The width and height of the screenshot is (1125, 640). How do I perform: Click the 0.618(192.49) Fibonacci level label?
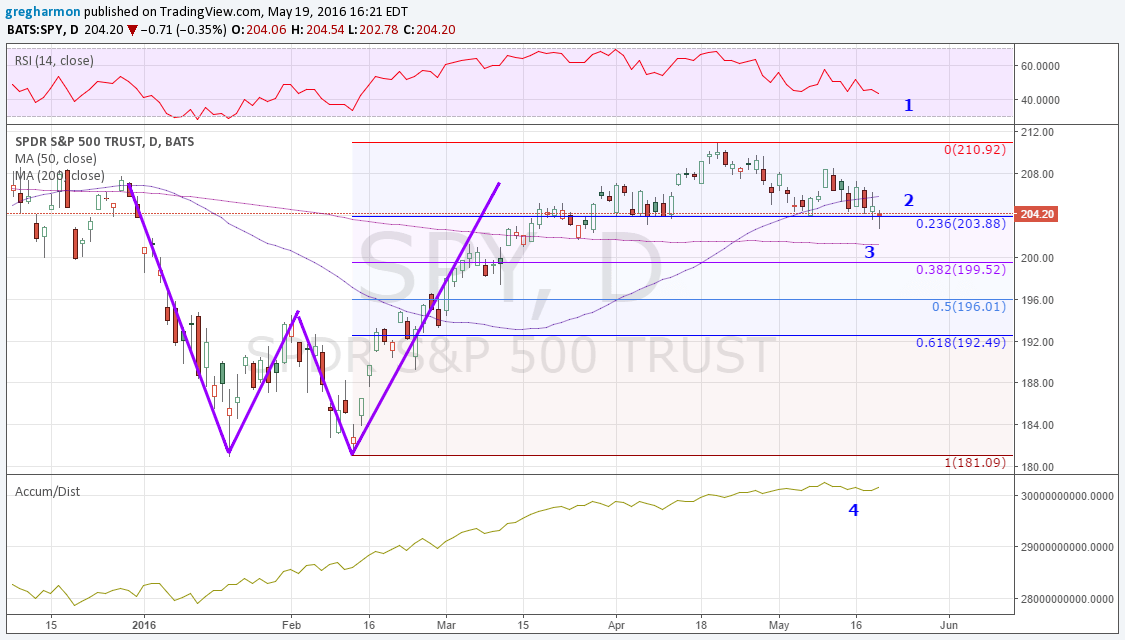961,343
